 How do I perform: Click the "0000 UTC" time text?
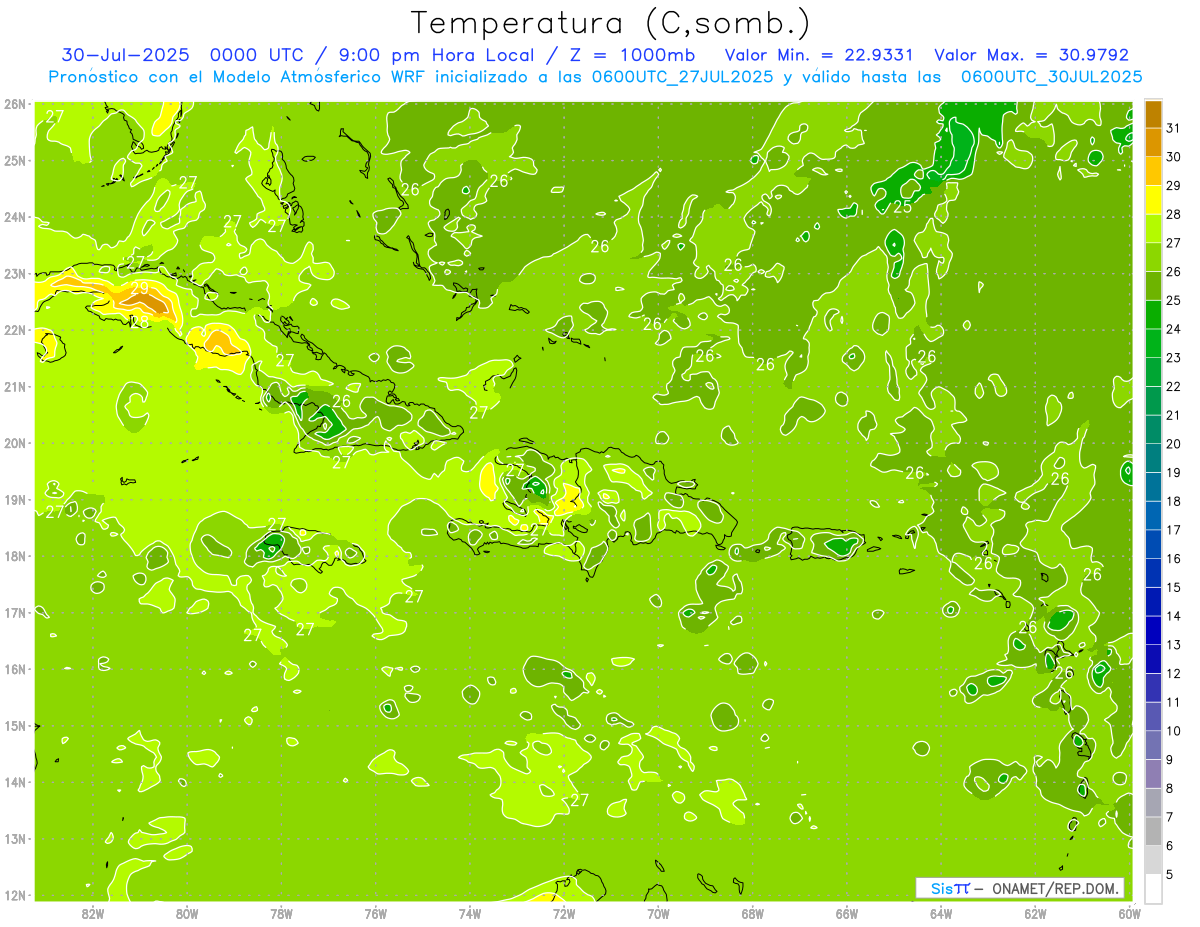click(x=255, y=54)
